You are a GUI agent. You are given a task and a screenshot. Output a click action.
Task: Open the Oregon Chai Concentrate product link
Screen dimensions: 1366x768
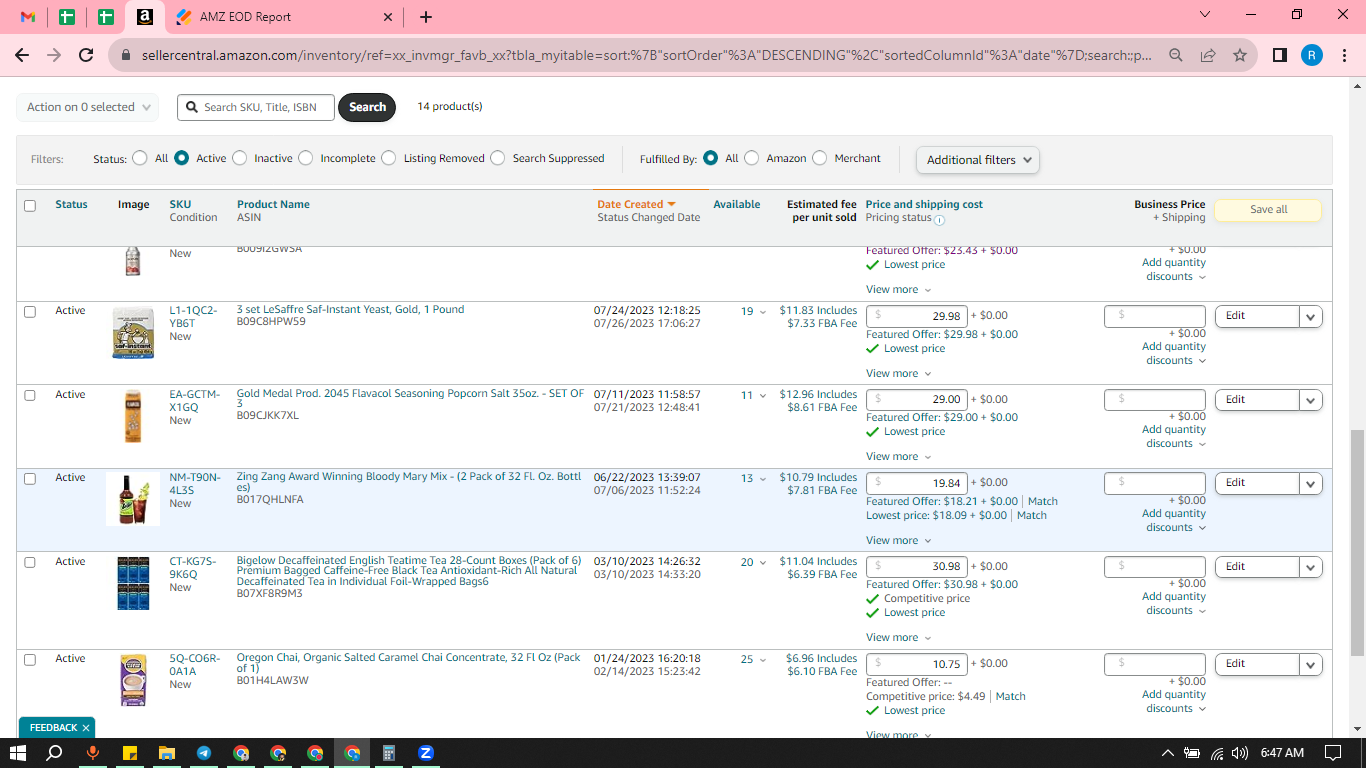pos(408,663)
